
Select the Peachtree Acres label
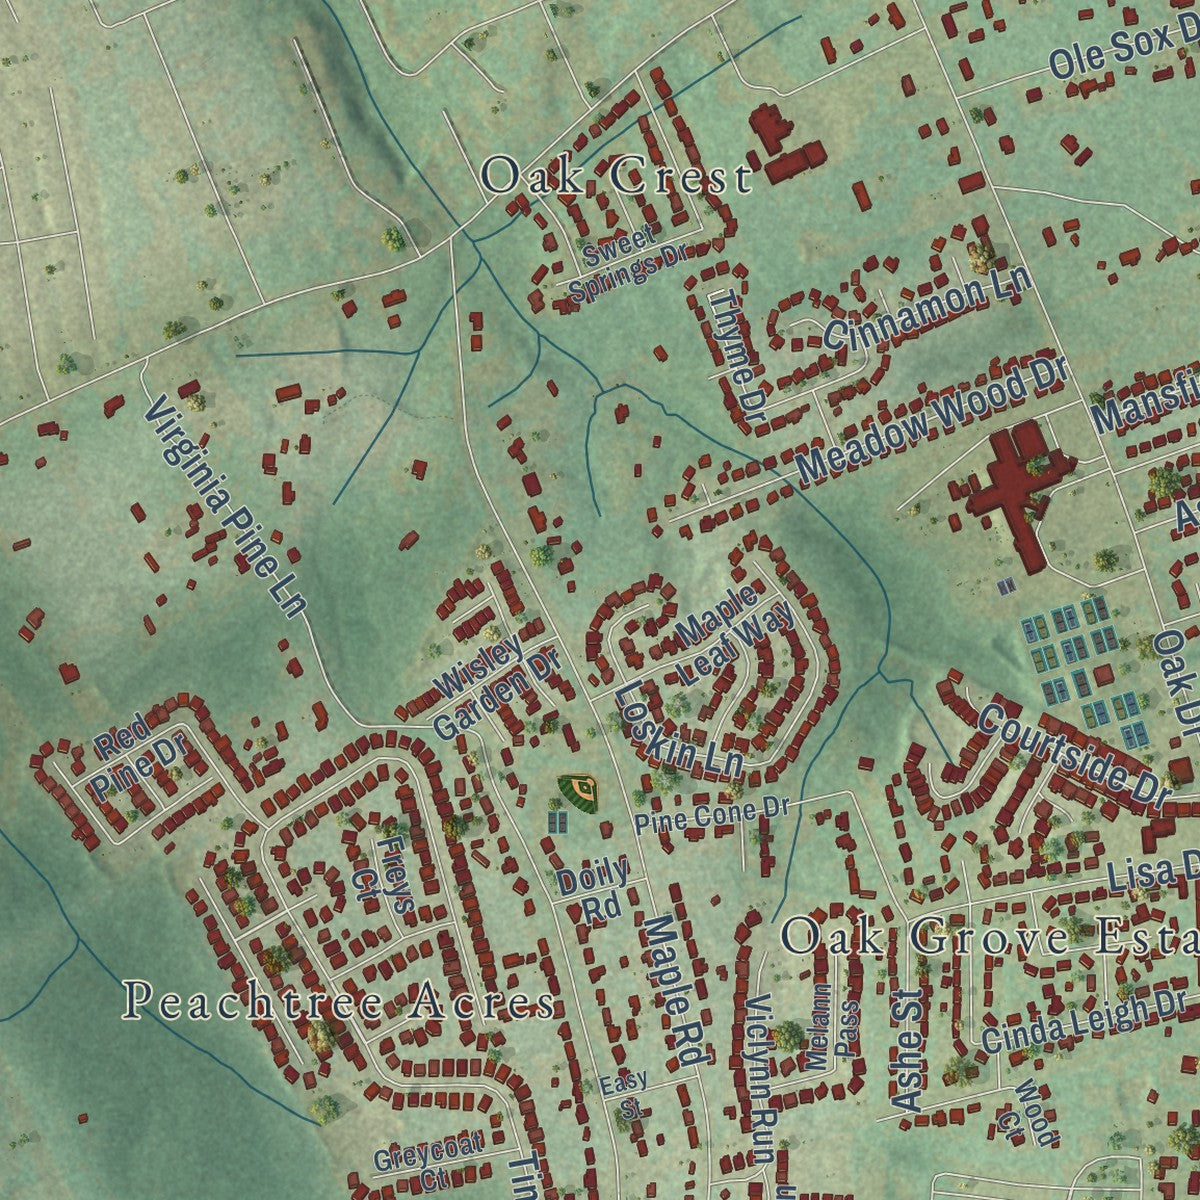point(339,1001)
